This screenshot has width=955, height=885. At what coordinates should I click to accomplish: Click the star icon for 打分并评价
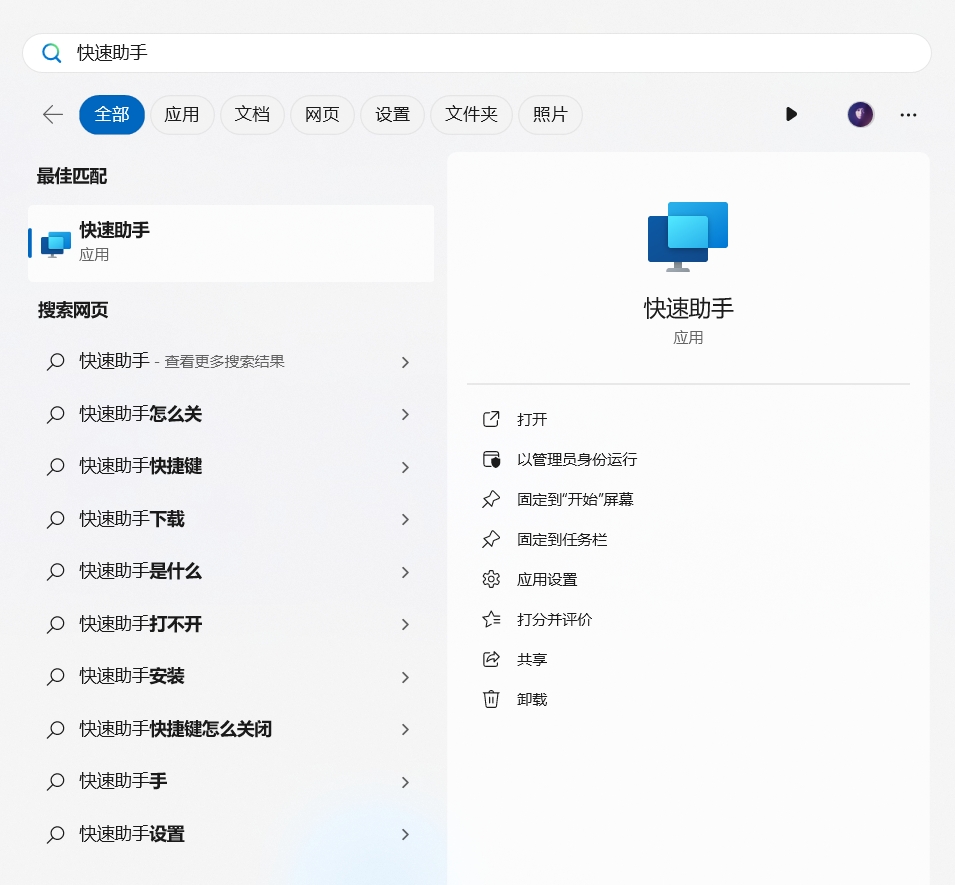point(491,619)
